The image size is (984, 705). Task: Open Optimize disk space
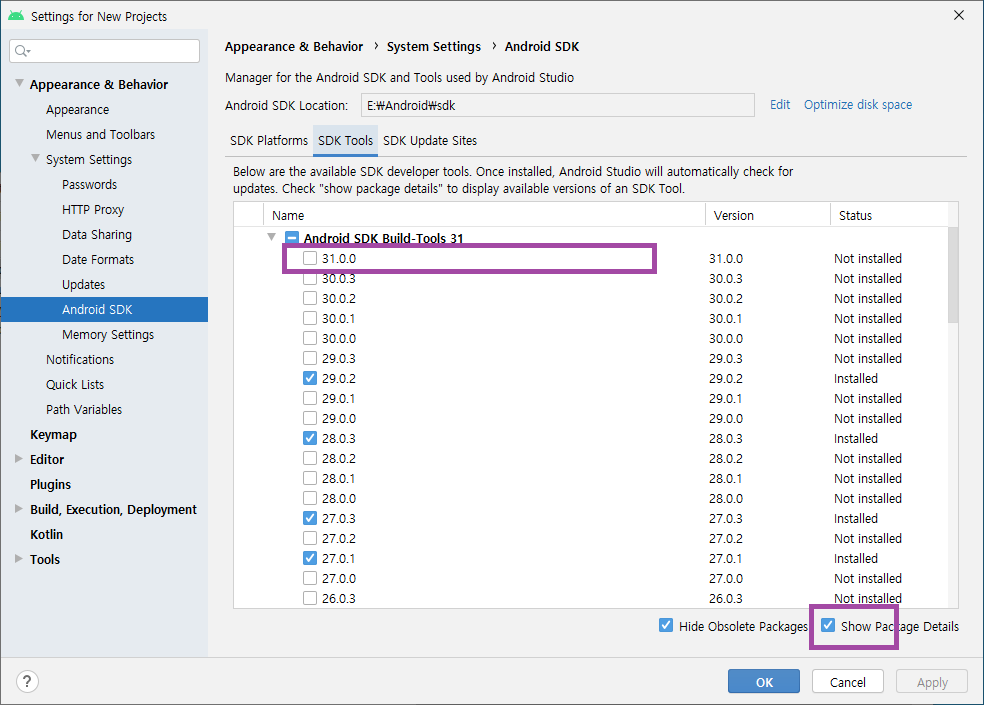pos(857,104)
